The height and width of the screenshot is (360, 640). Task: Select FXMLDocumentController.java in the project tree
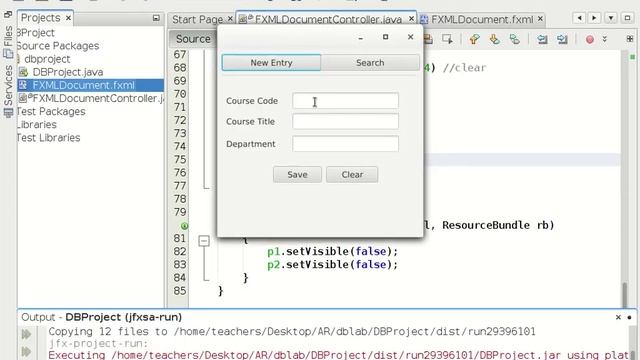click(x=97, y=98)
